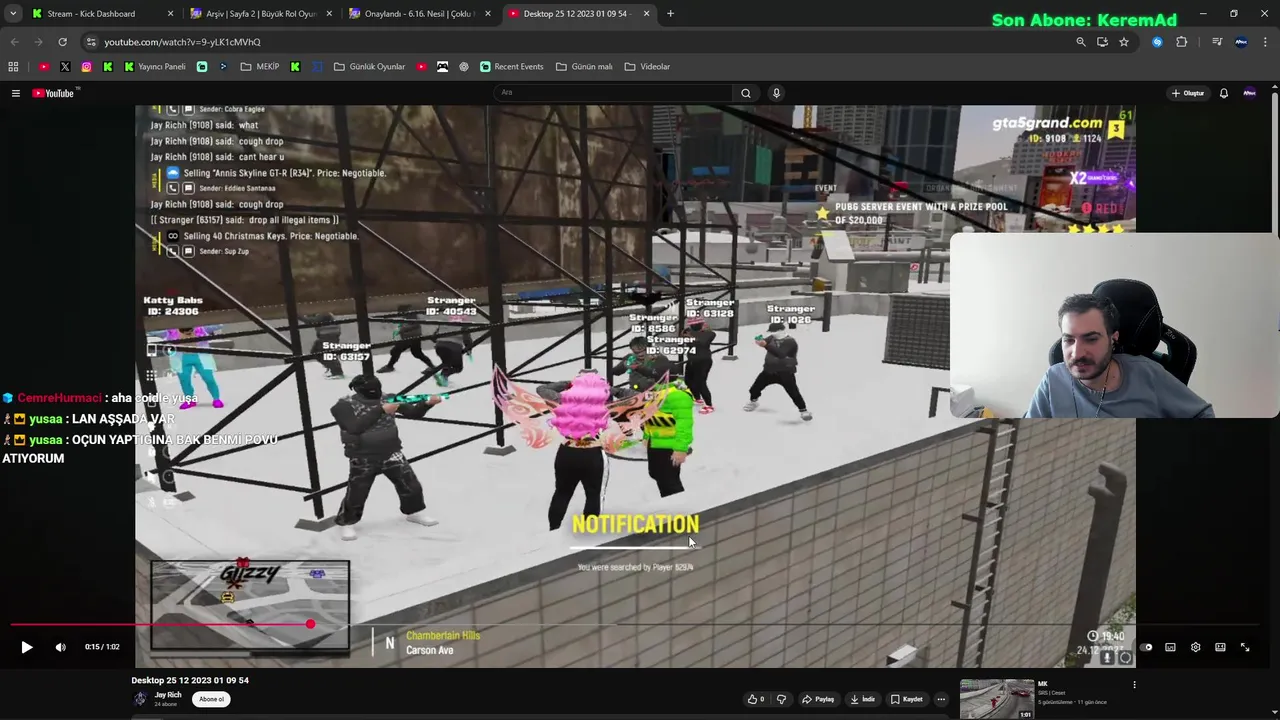Click install app icon in address bar
This screenshot has height=720, width=1280.
coord(1102,42)
